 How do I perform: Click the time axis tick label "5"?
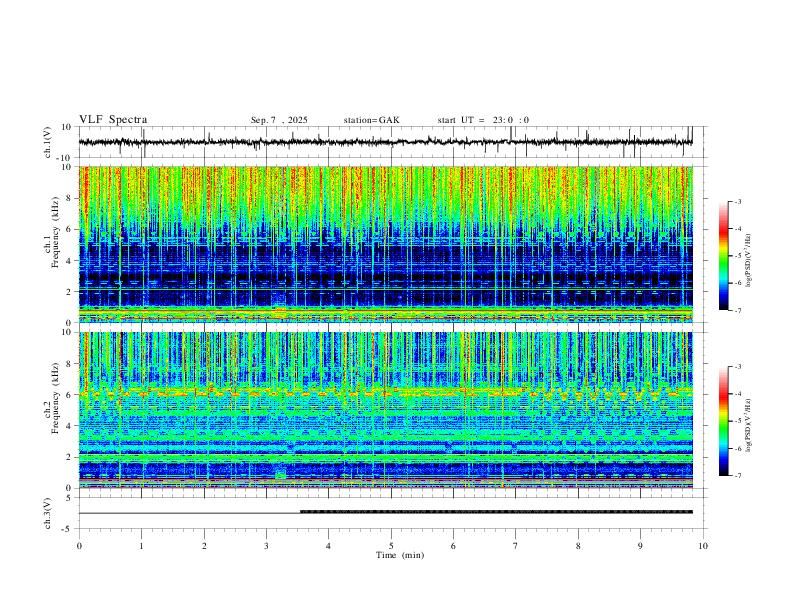tap(391, 546)
